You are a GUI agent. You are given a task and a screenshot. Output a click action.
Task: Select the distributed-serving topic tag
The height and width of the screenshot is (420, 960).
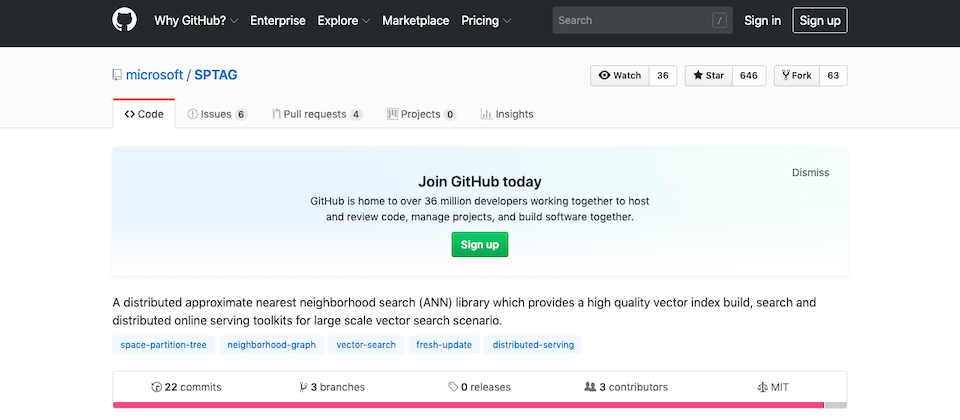tap(533, 345)
